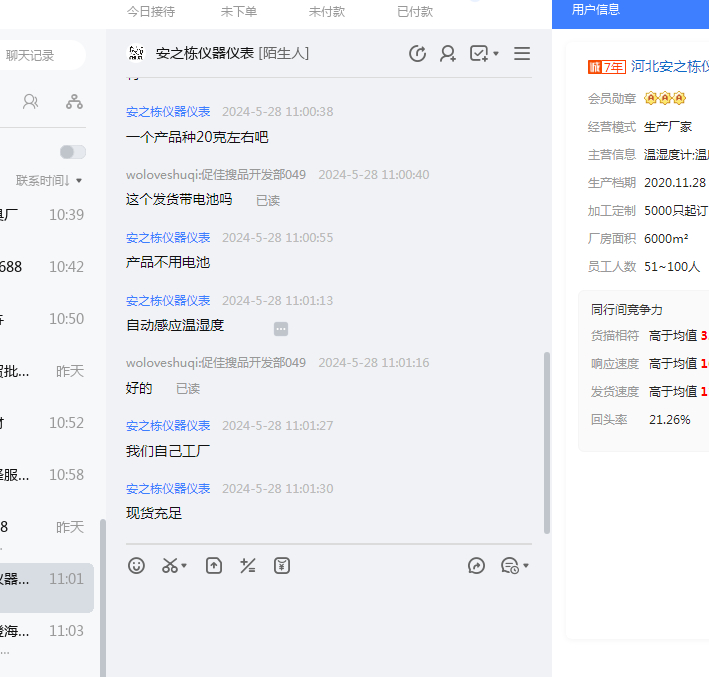The height and width of the screenshot is (677, 709).
Task: Expand the checkmark task dropdown in header
Action: (485, 54)
